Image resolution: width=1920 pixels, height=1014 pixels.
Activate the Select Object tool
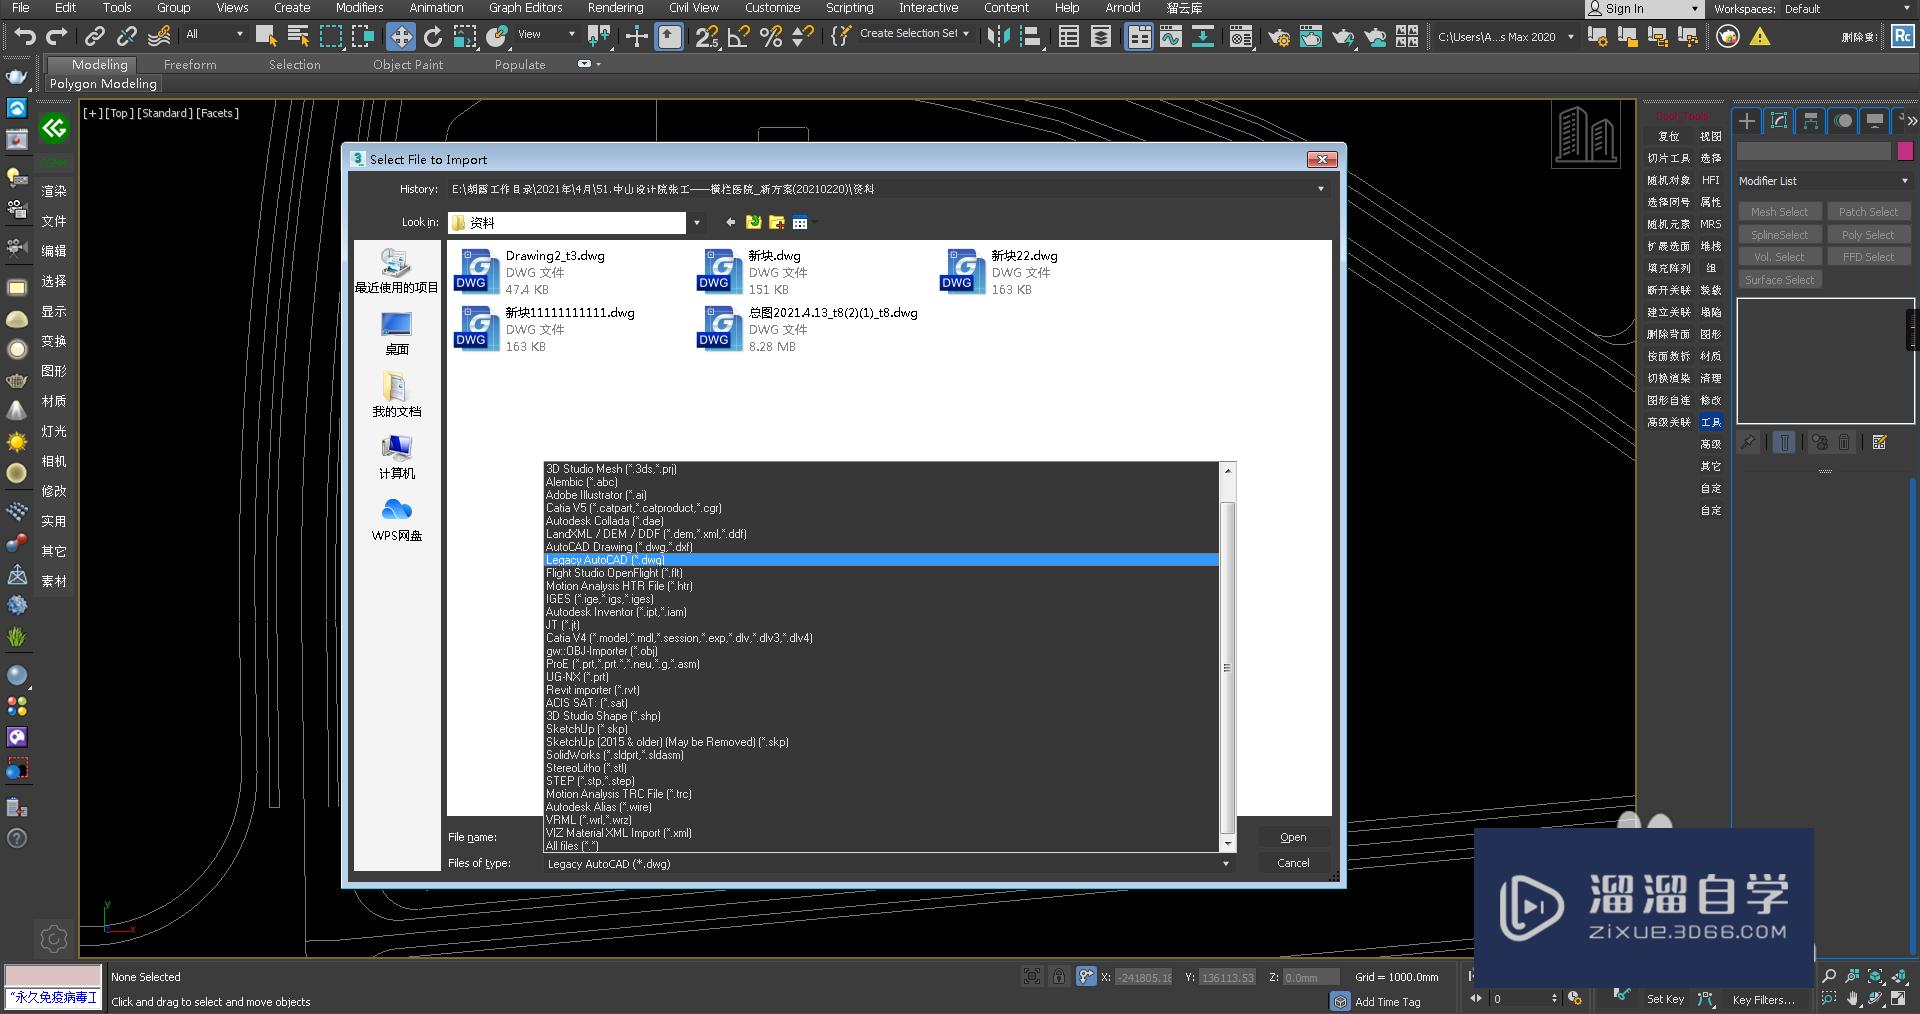[266, 37]
